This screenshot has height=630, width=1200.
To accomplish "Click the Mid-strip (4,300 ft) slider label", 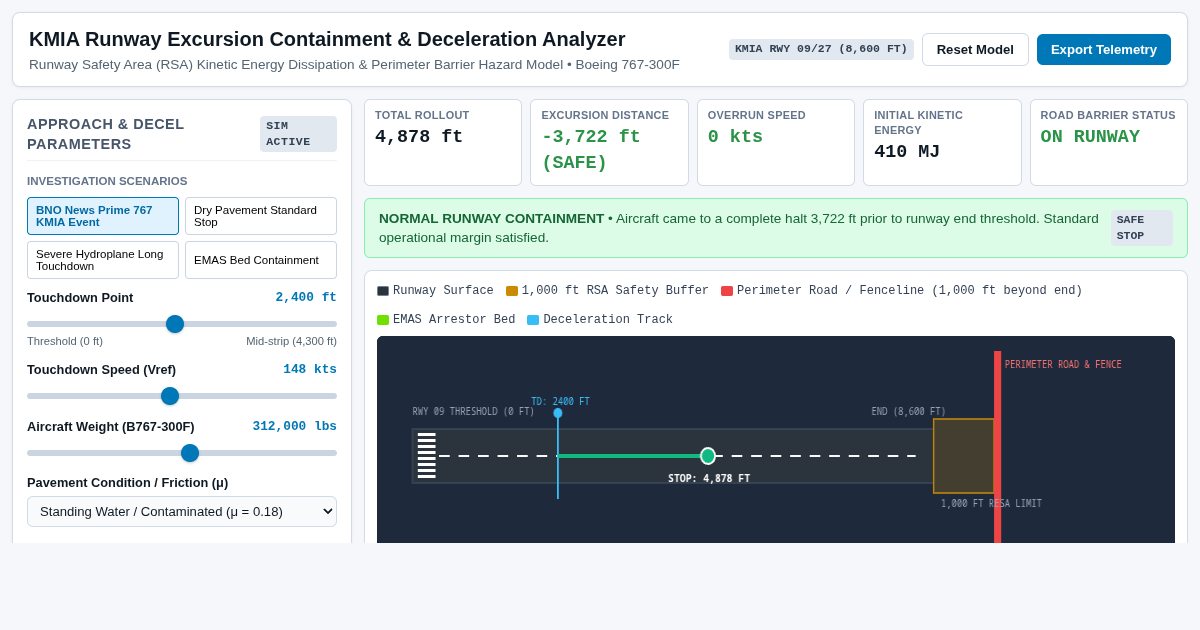I will tap(291, 341).
